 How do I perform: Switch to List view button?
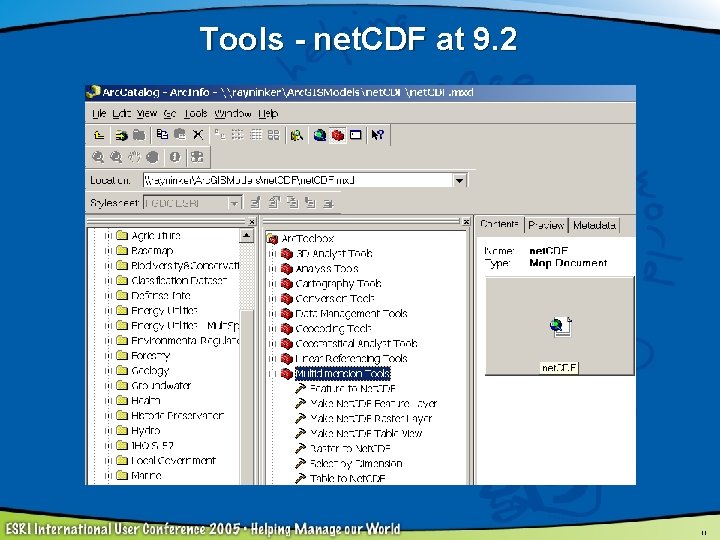click(237, 135)
